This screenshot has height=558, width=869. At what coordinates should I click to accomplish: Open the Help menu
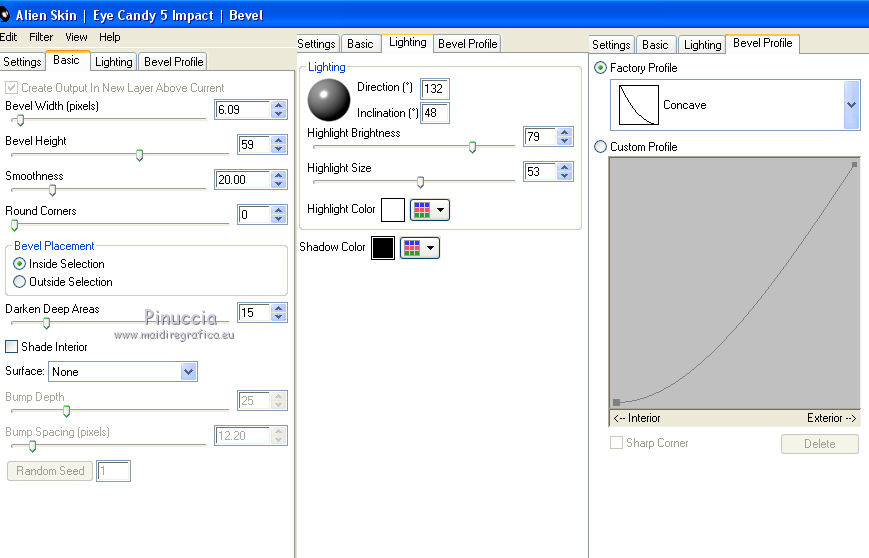110,37
